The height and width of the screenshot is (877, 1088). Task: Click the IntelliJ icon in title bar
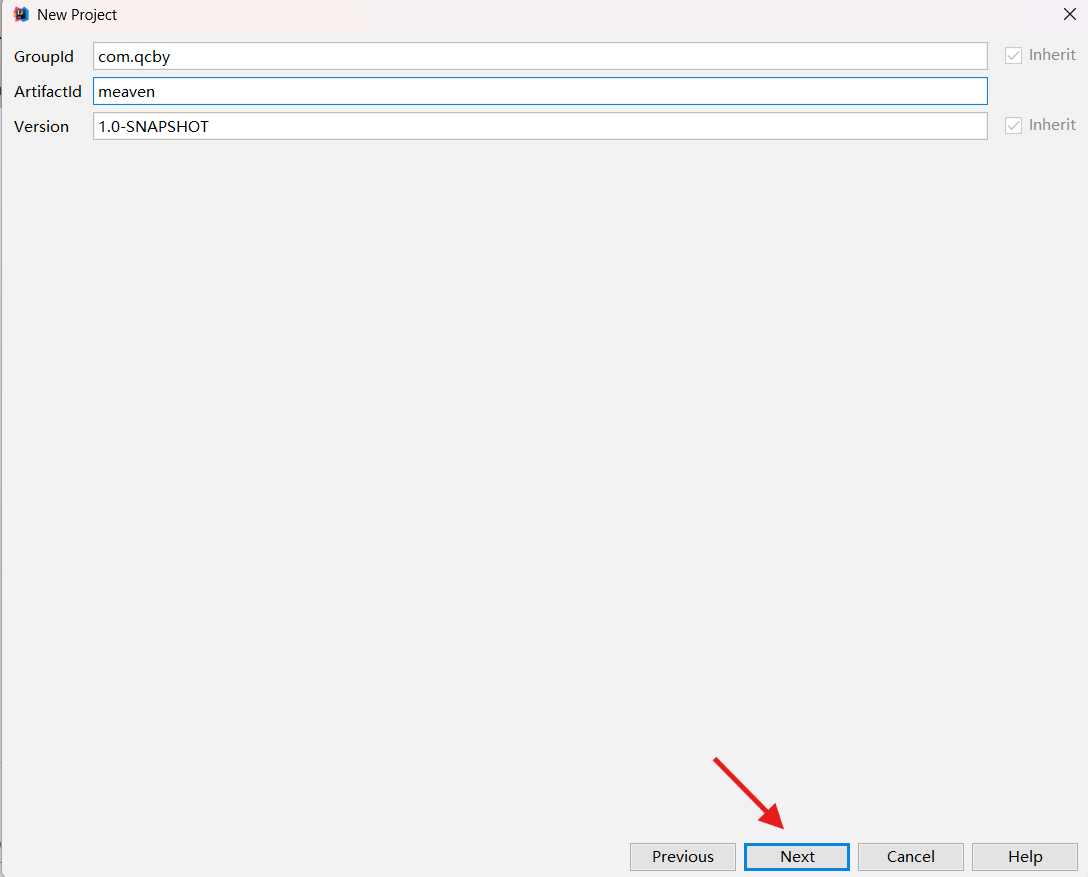pyautogui.click(x=21, y=15)
